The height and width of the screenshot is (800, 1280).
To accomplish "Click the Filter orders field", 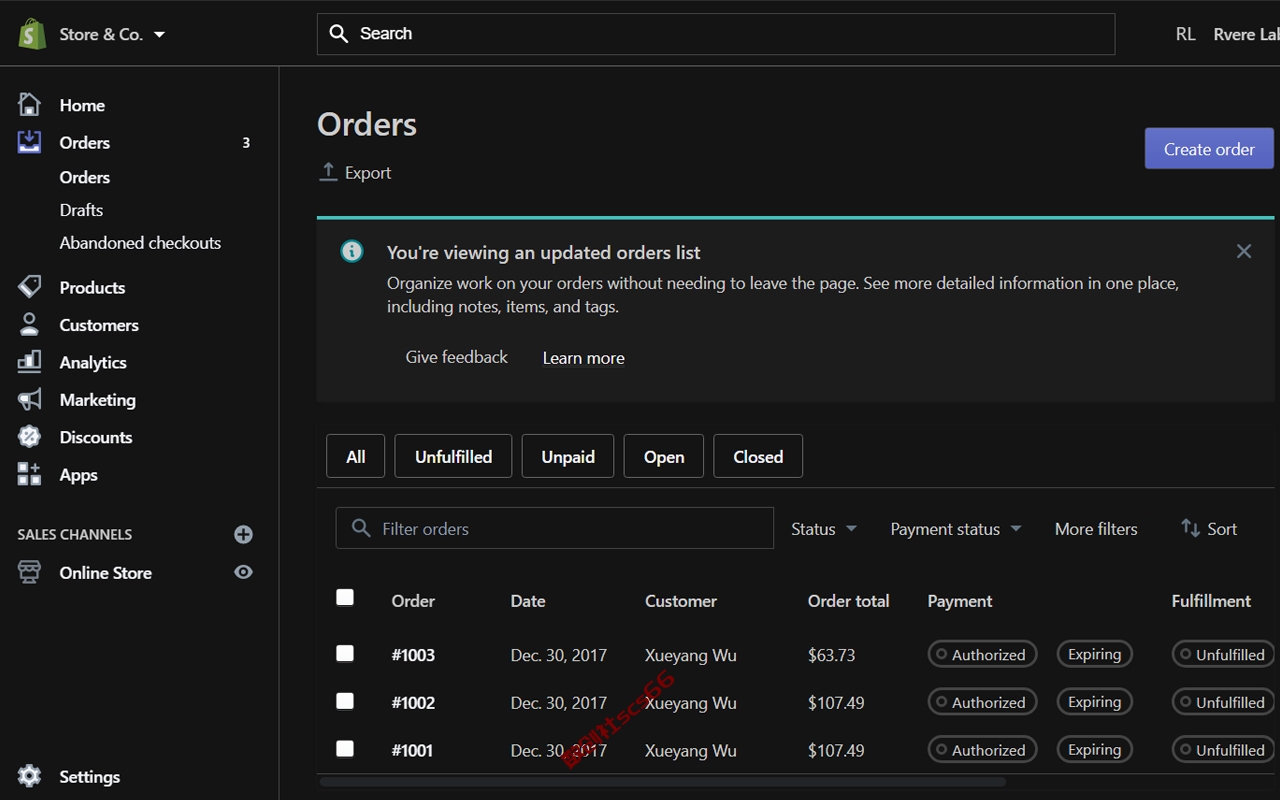I will click(x=555, y=528).
